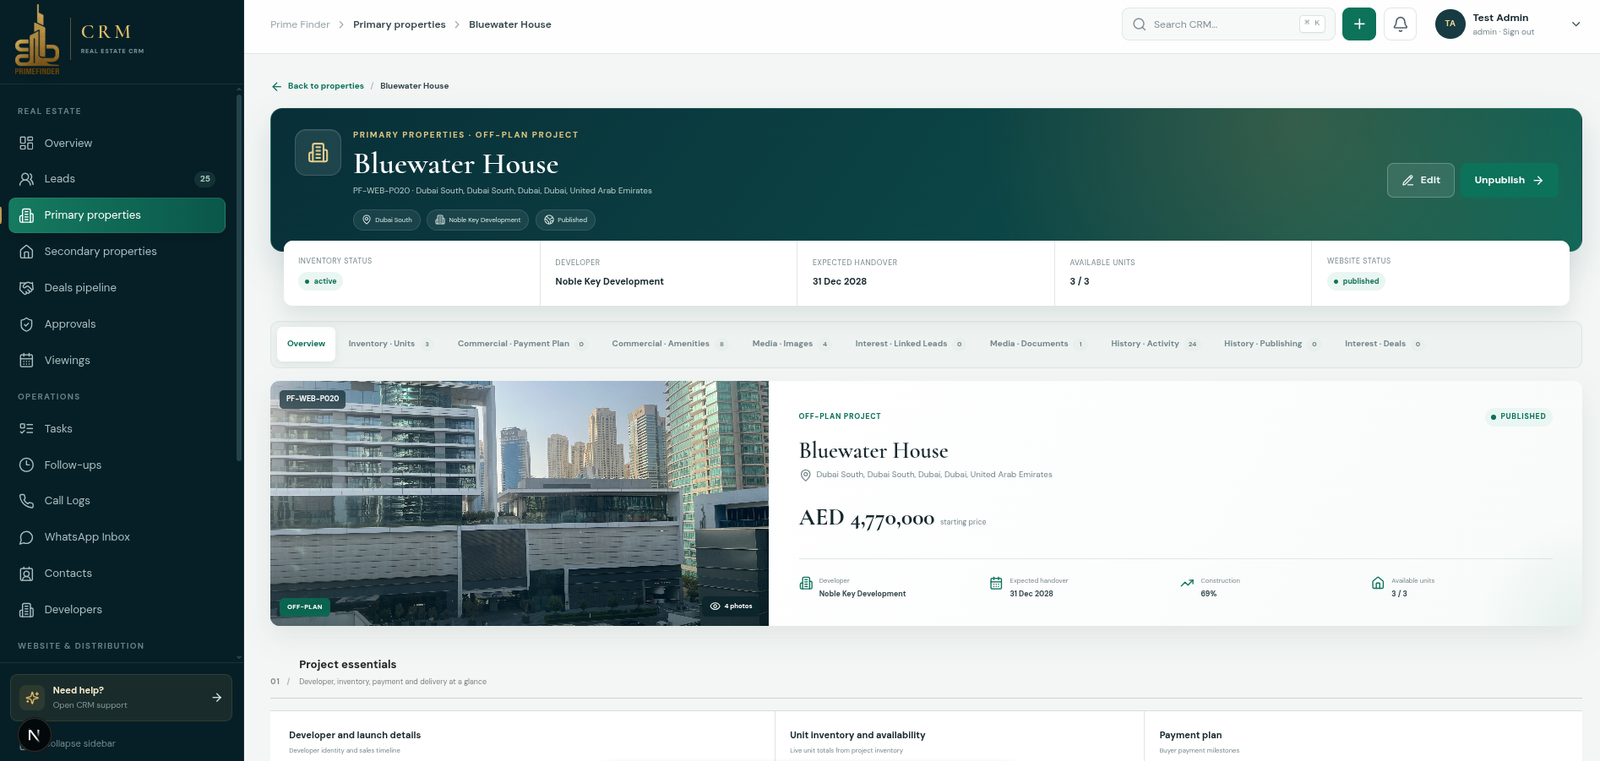
Task: Open notifications with the bell icon
Action: click(x=1400, y=24)
